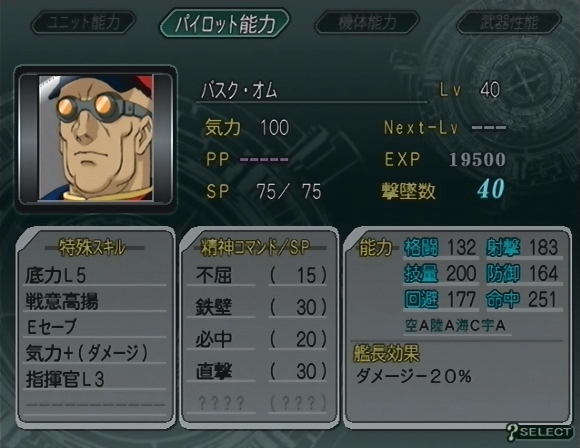This screenshot has height=448, width=580.
Task: Switch to the ユニット能力 tab
Action: tap(84, 23)
